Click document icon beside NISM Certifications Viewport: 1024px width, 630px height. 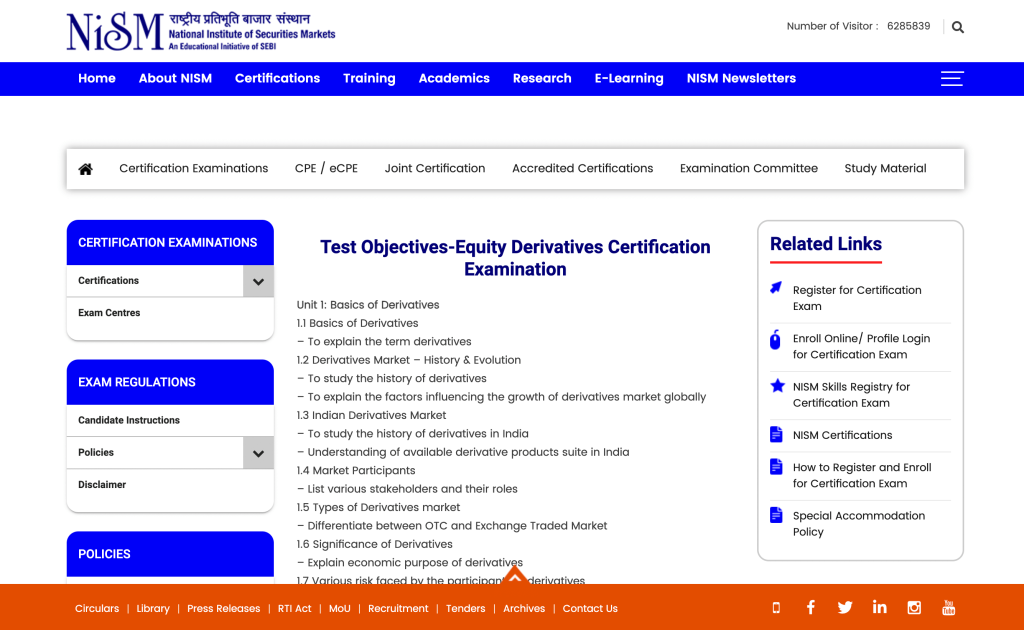(x=776, y=434)
